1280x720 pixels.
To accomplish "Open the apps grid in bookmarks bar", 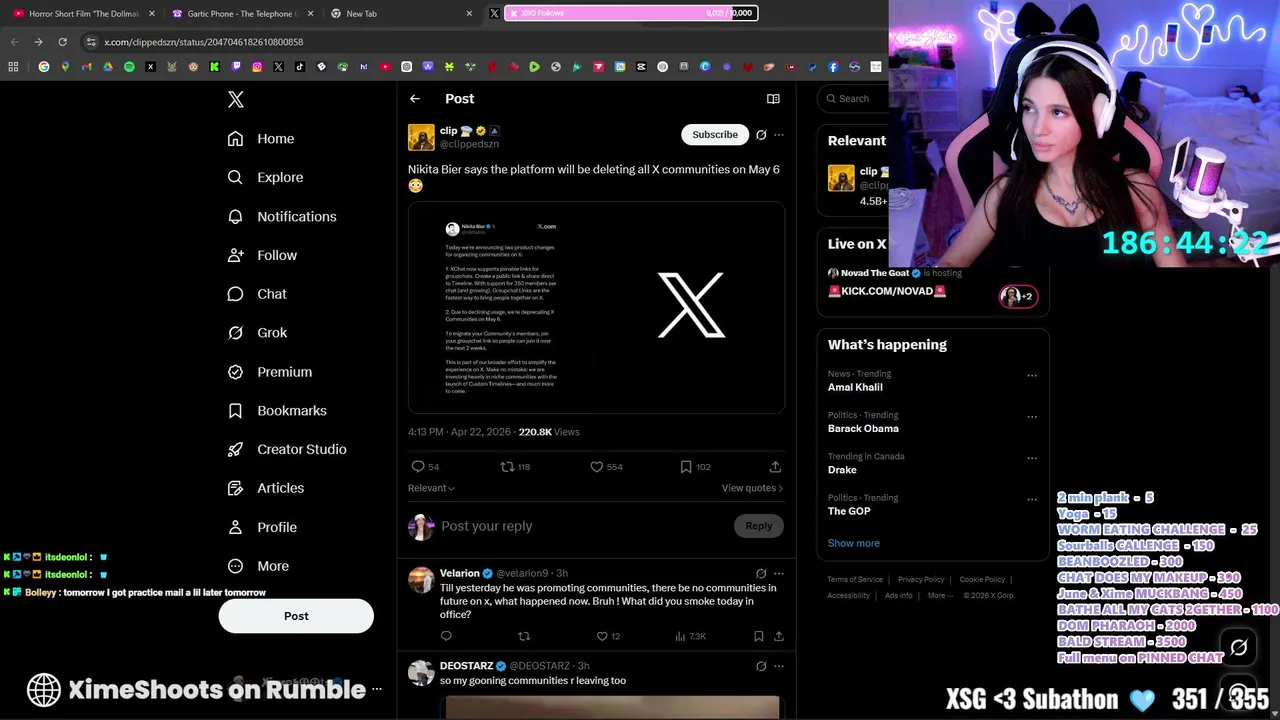I will [x=13, y=67].
